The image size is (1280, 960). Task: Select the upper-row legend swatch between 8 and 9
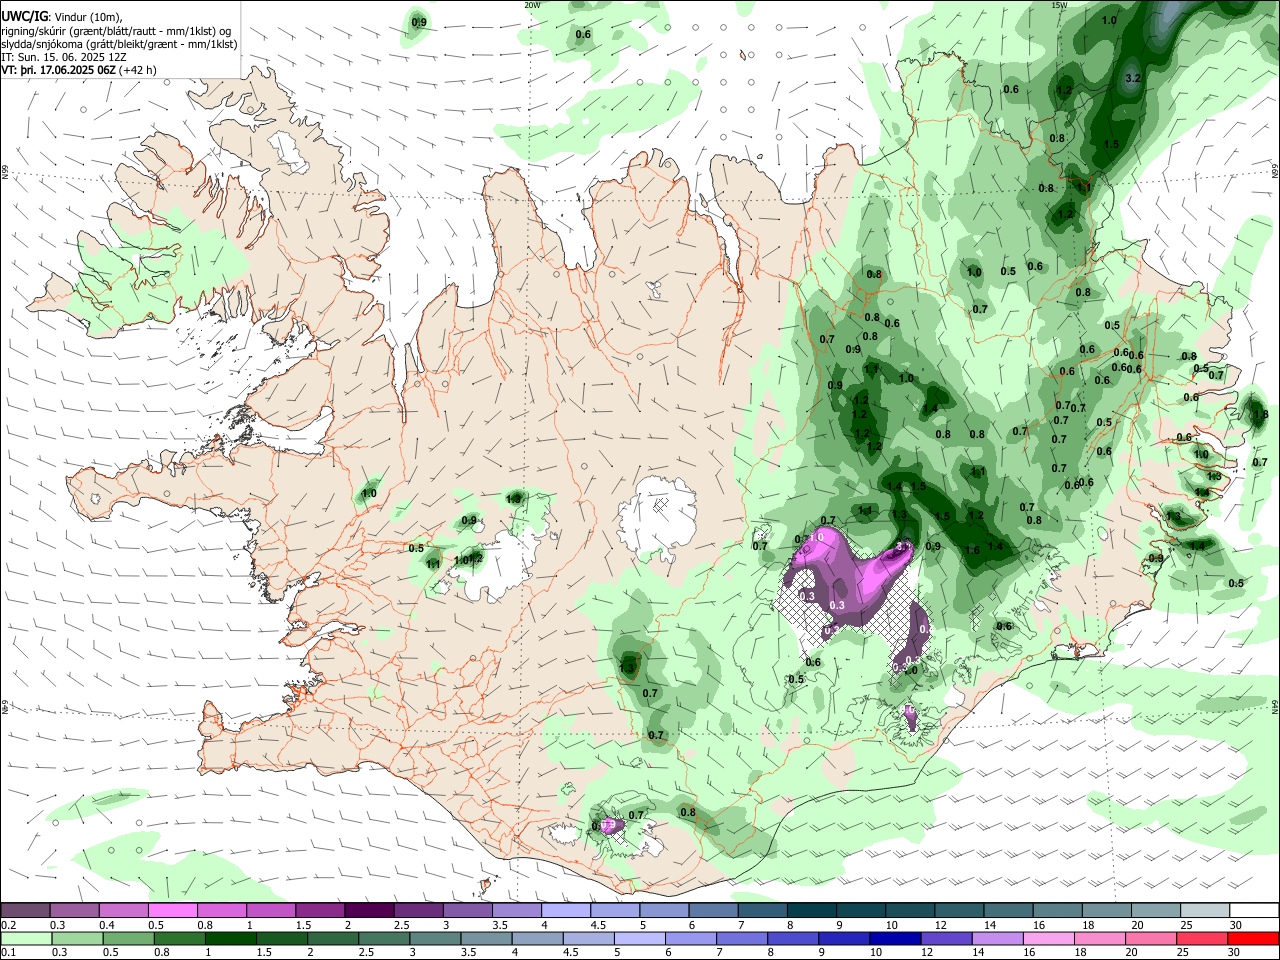point(812,911)
